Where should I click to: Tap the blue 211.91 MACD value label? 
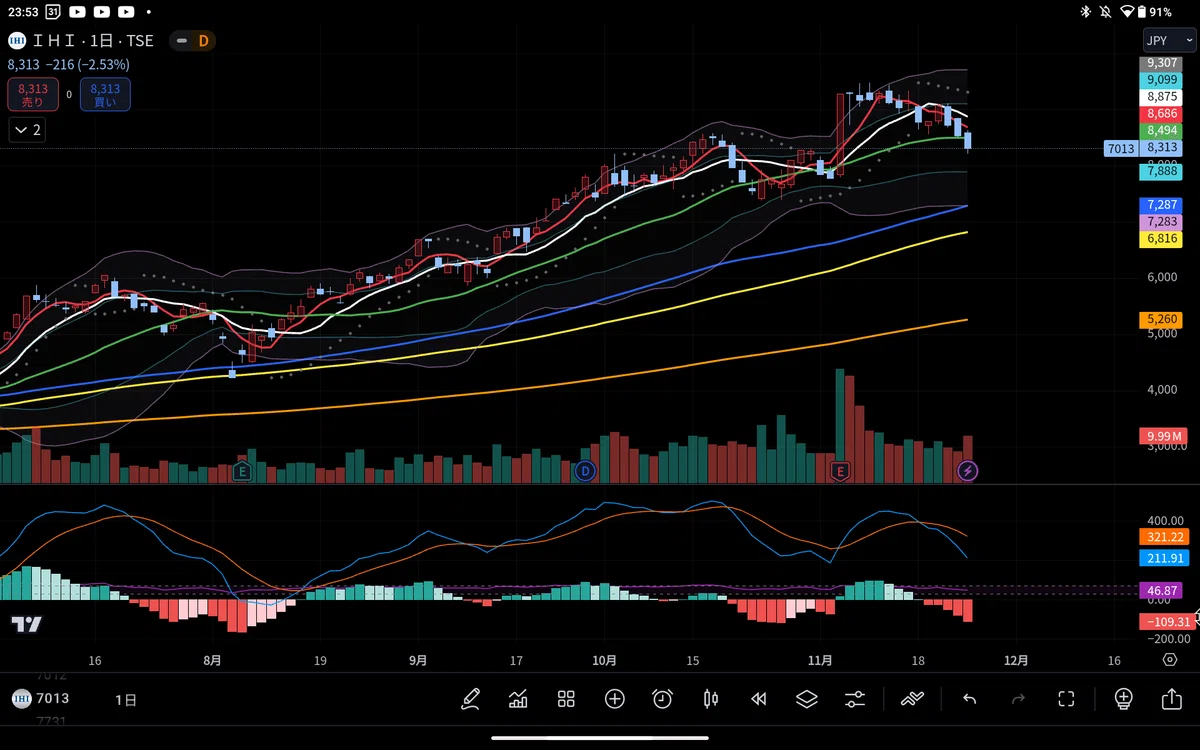1164,558
